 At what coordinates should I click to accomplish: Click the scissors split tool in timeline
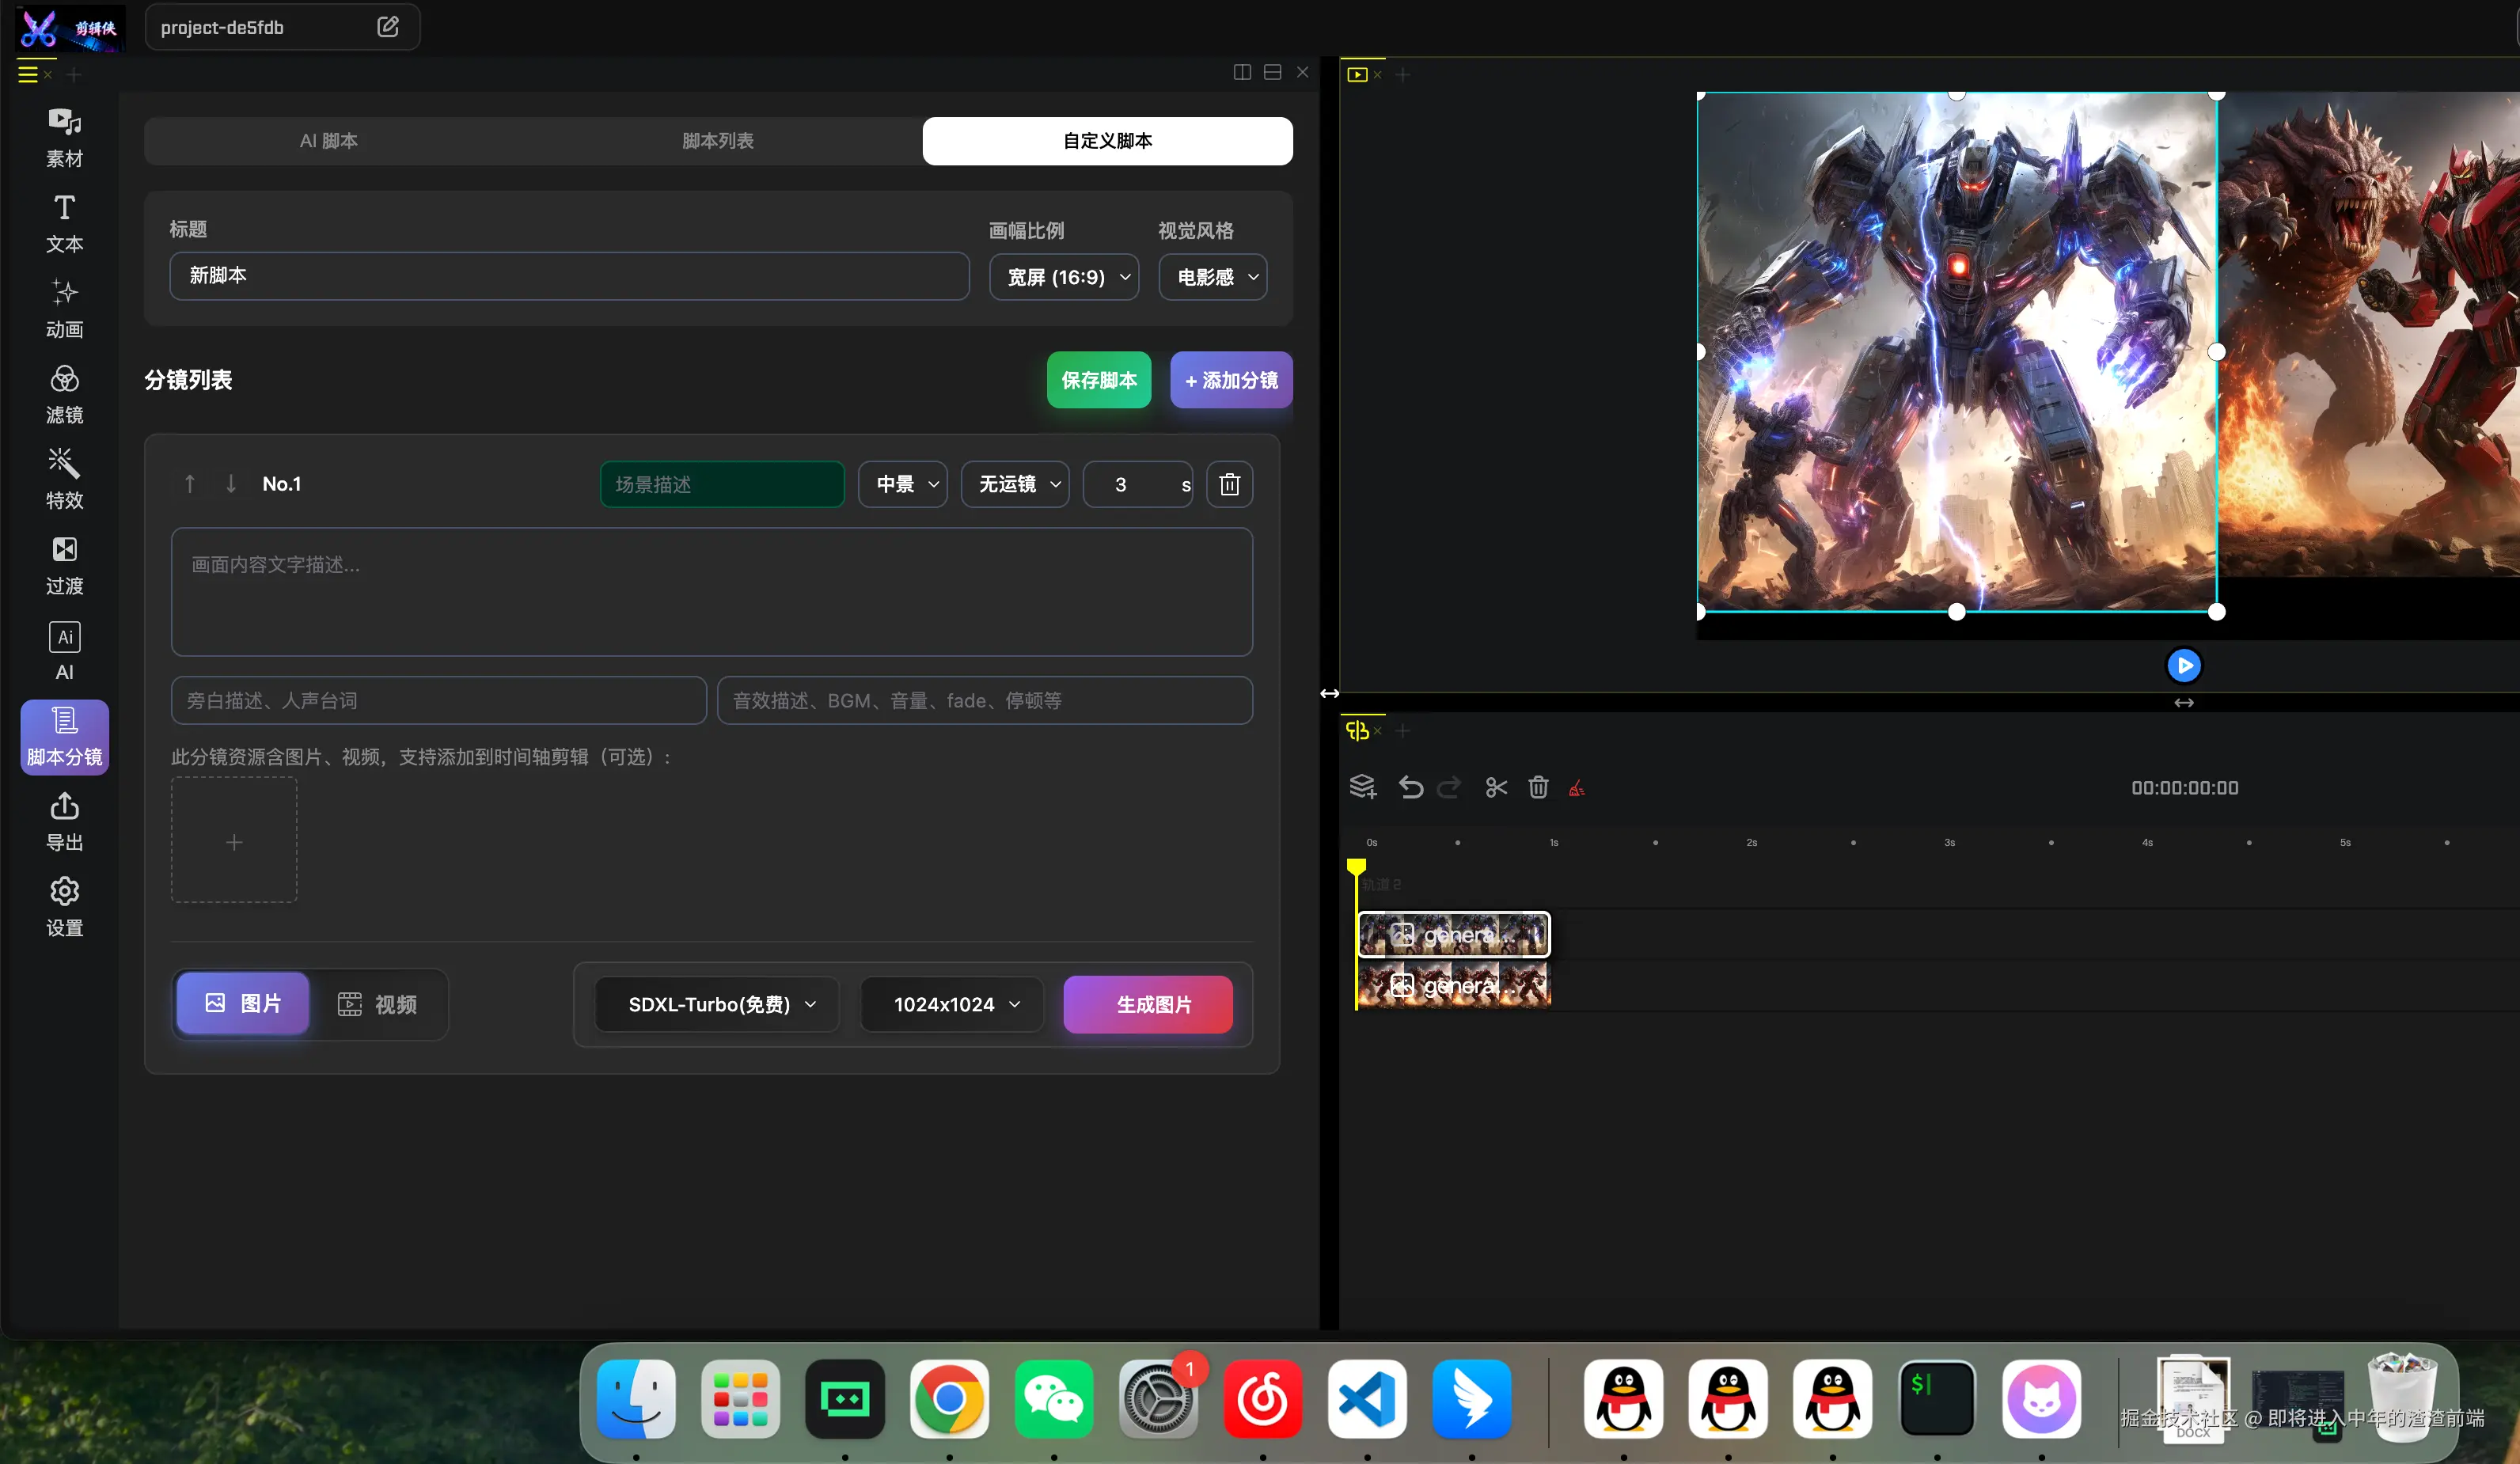(1496, 788)
